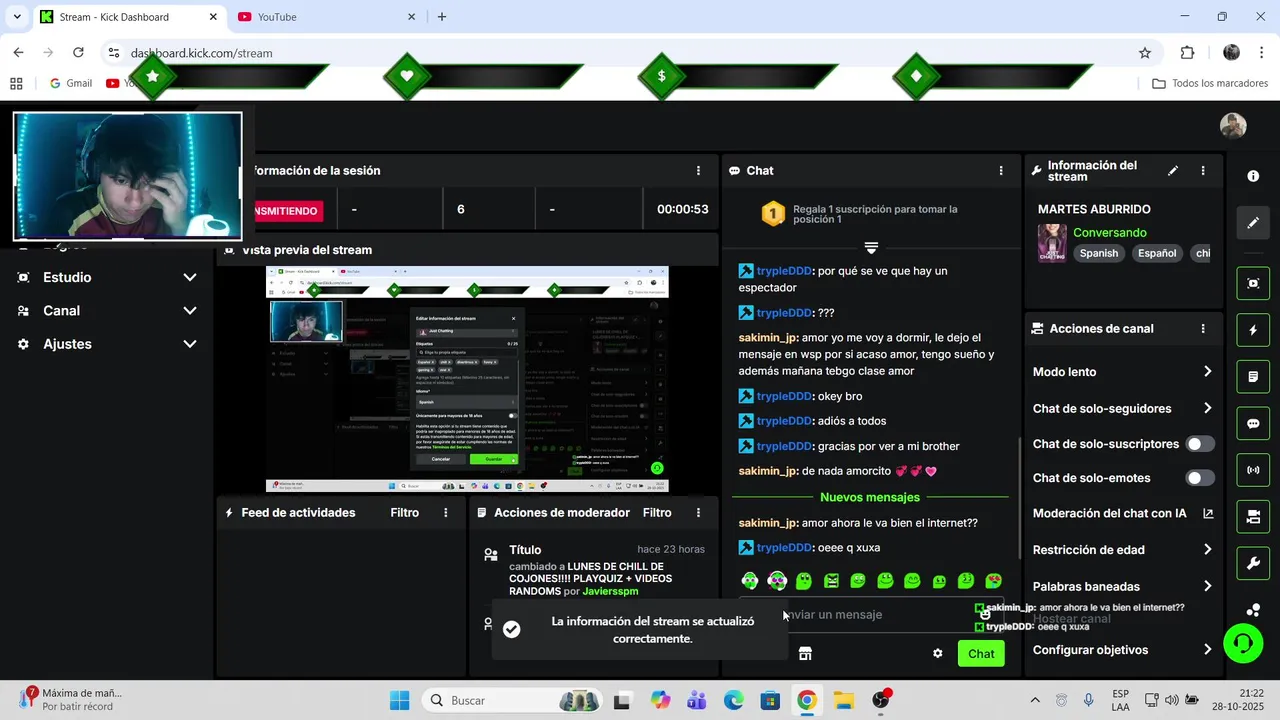Open a new browser tab
This screenshot has height=720, width=1280.
442,17
